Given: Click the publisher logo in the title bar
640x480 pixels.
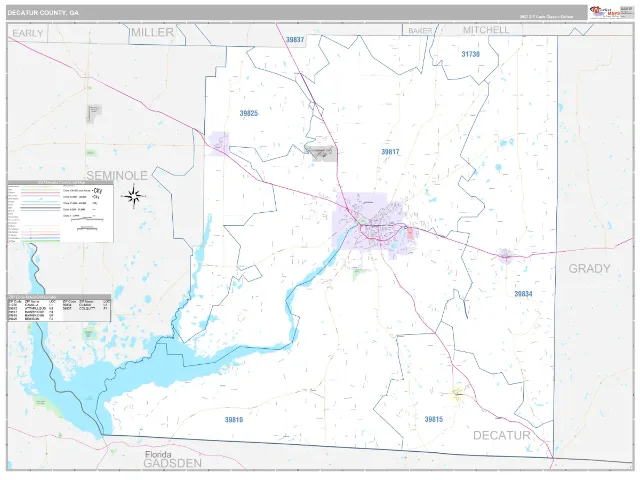Looking at the screenshot, I should 604,12.
